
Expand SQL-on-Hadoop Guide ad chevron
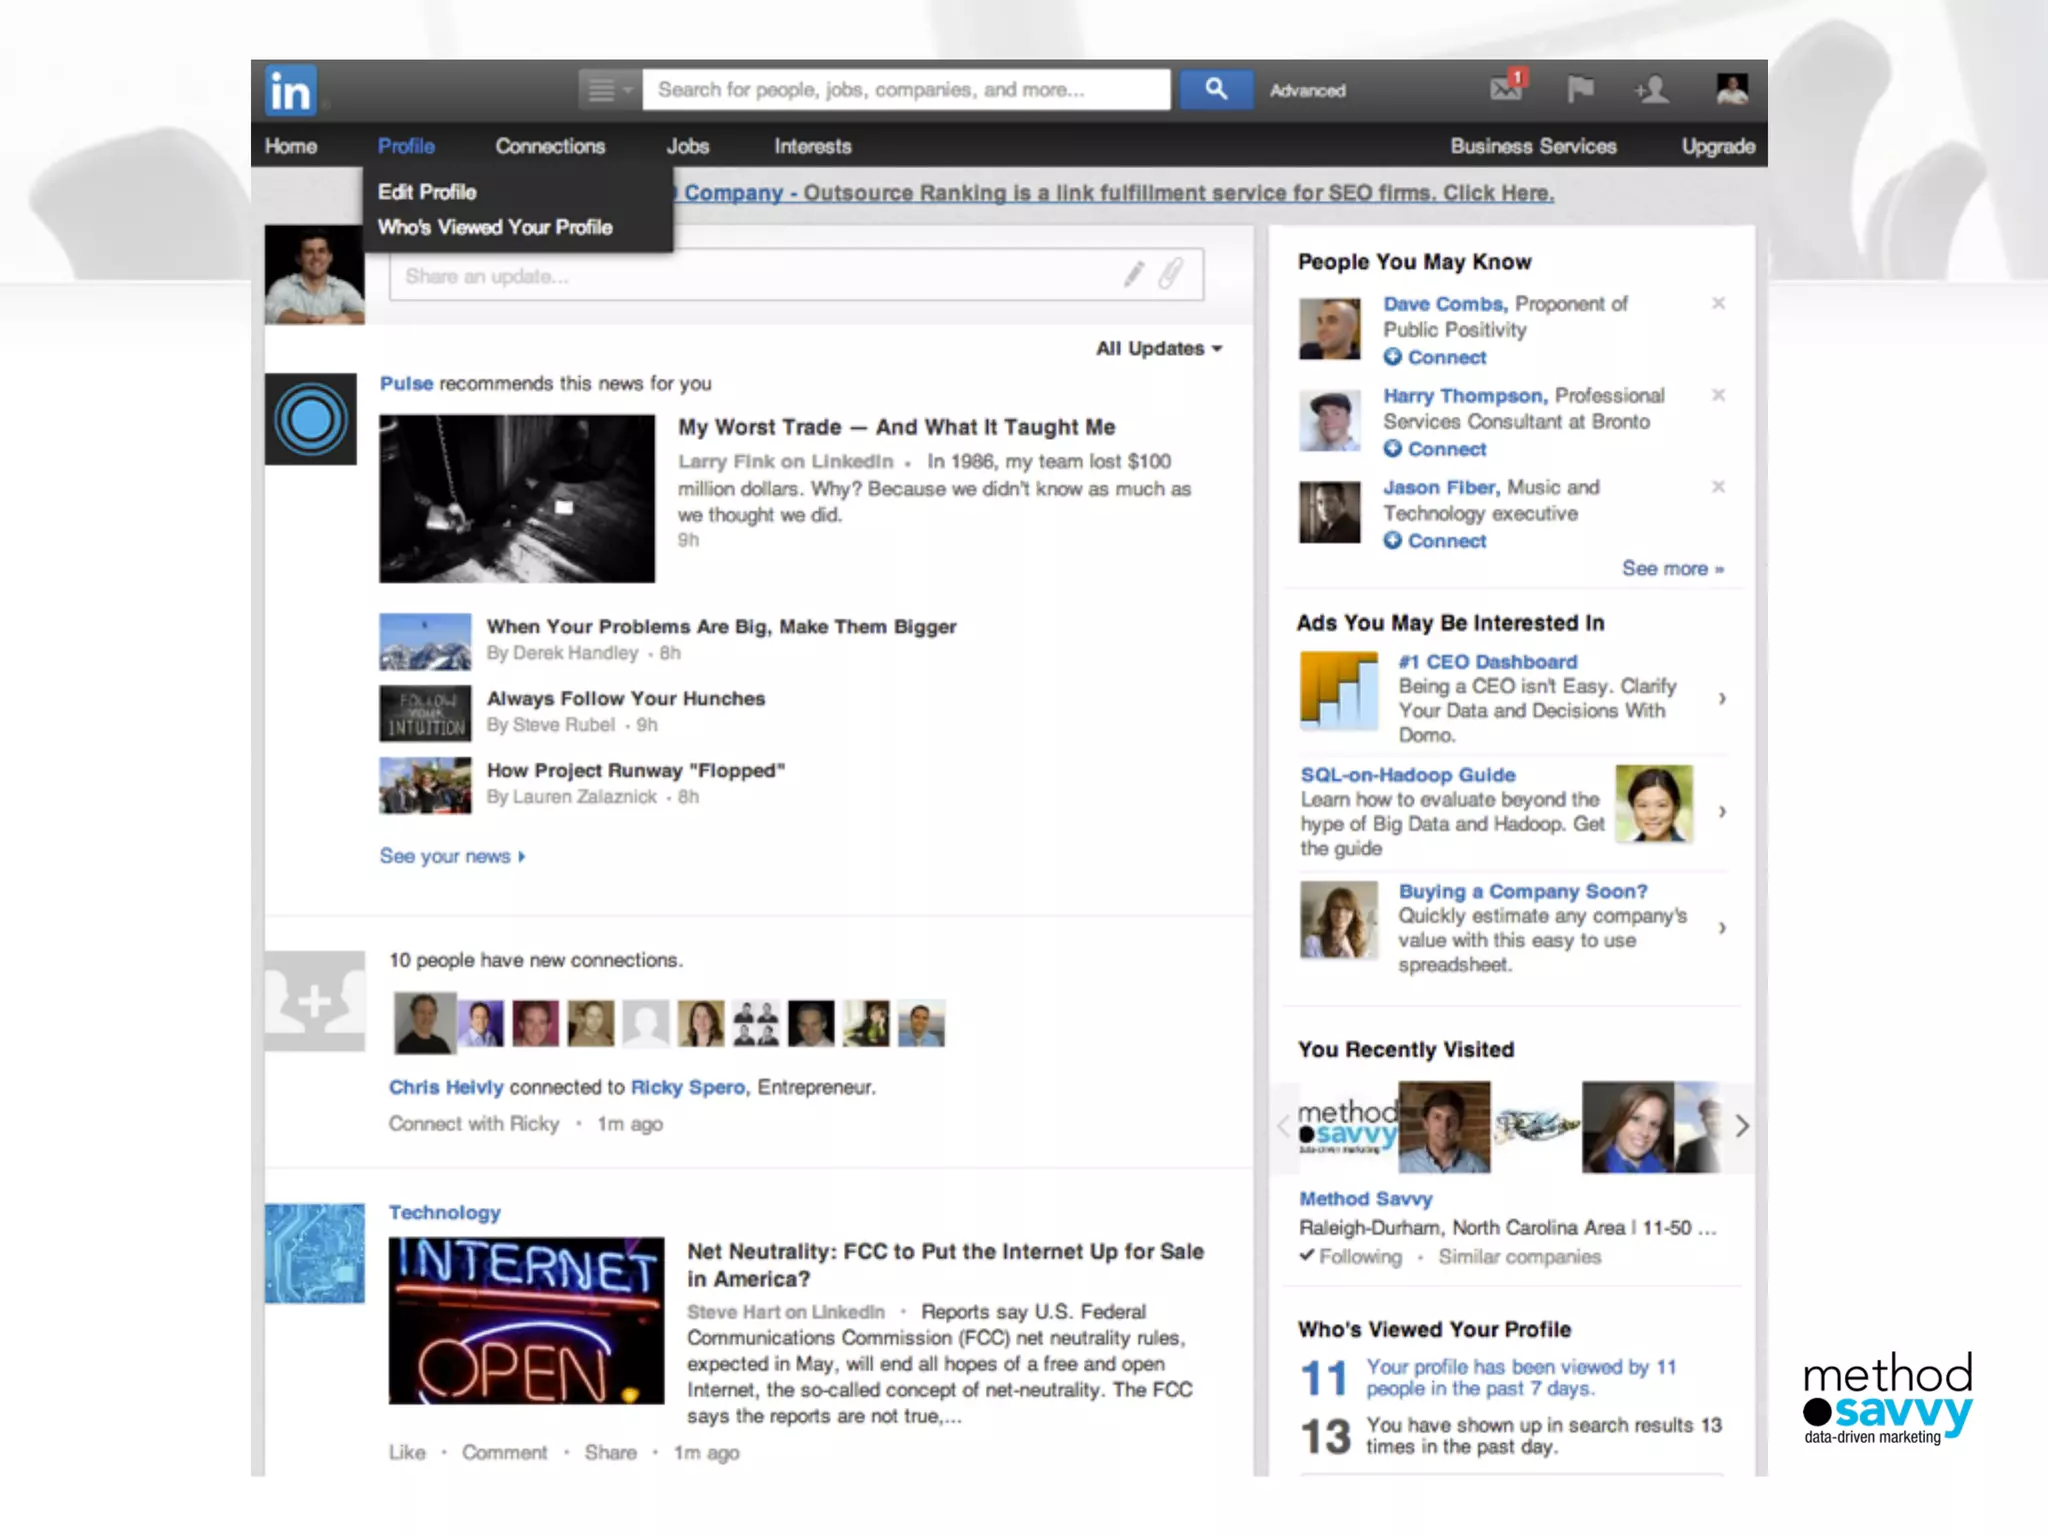[1722, 811]
